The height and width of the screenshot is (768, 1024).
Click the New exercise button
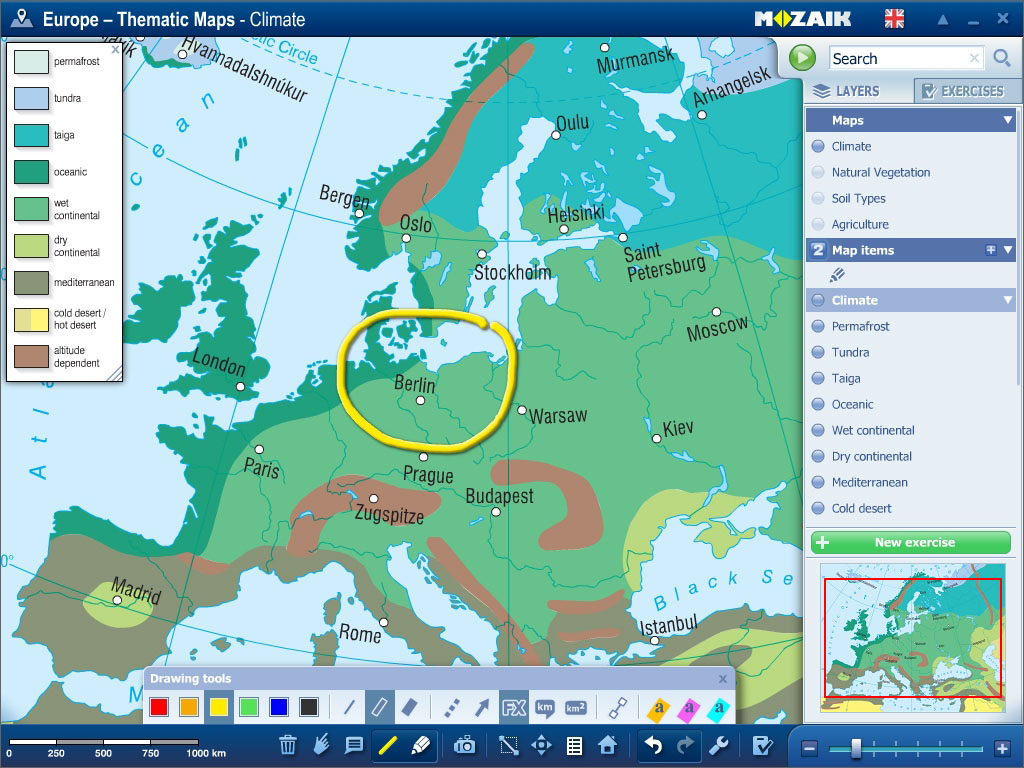tap(911, 542)
